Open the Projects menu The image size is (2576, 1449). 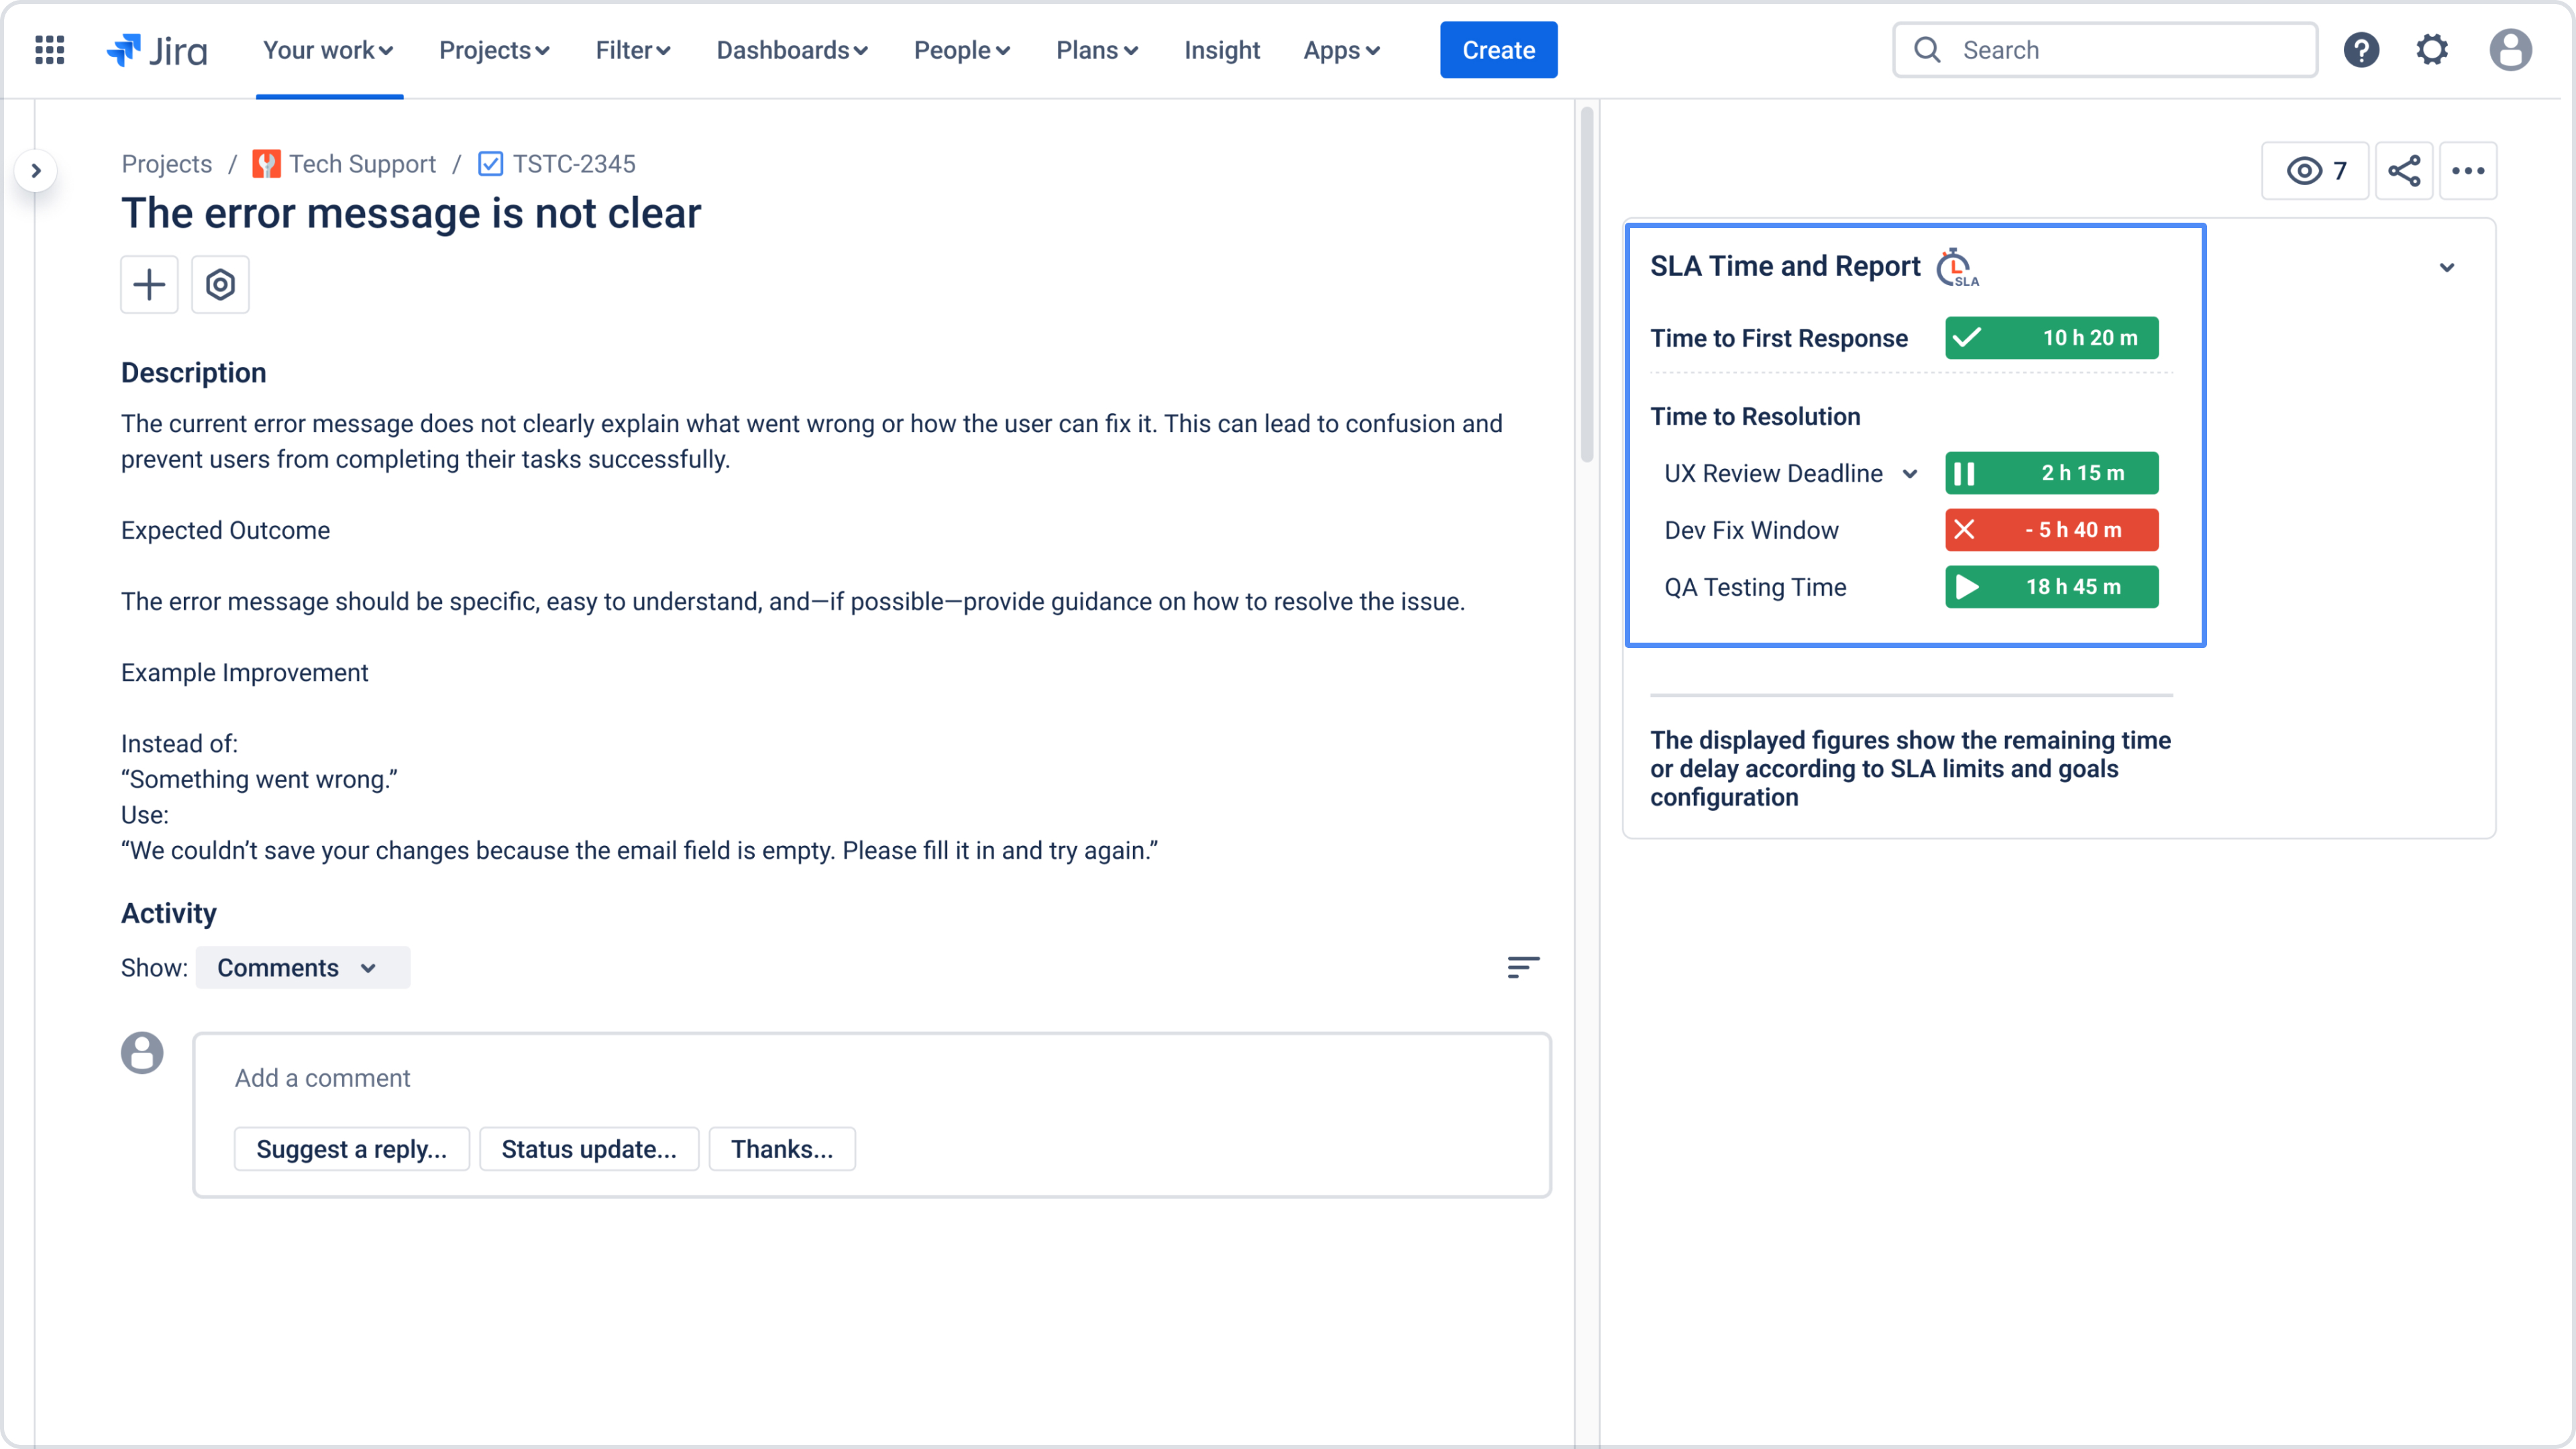pyautogui.click(x=494, y=50)
